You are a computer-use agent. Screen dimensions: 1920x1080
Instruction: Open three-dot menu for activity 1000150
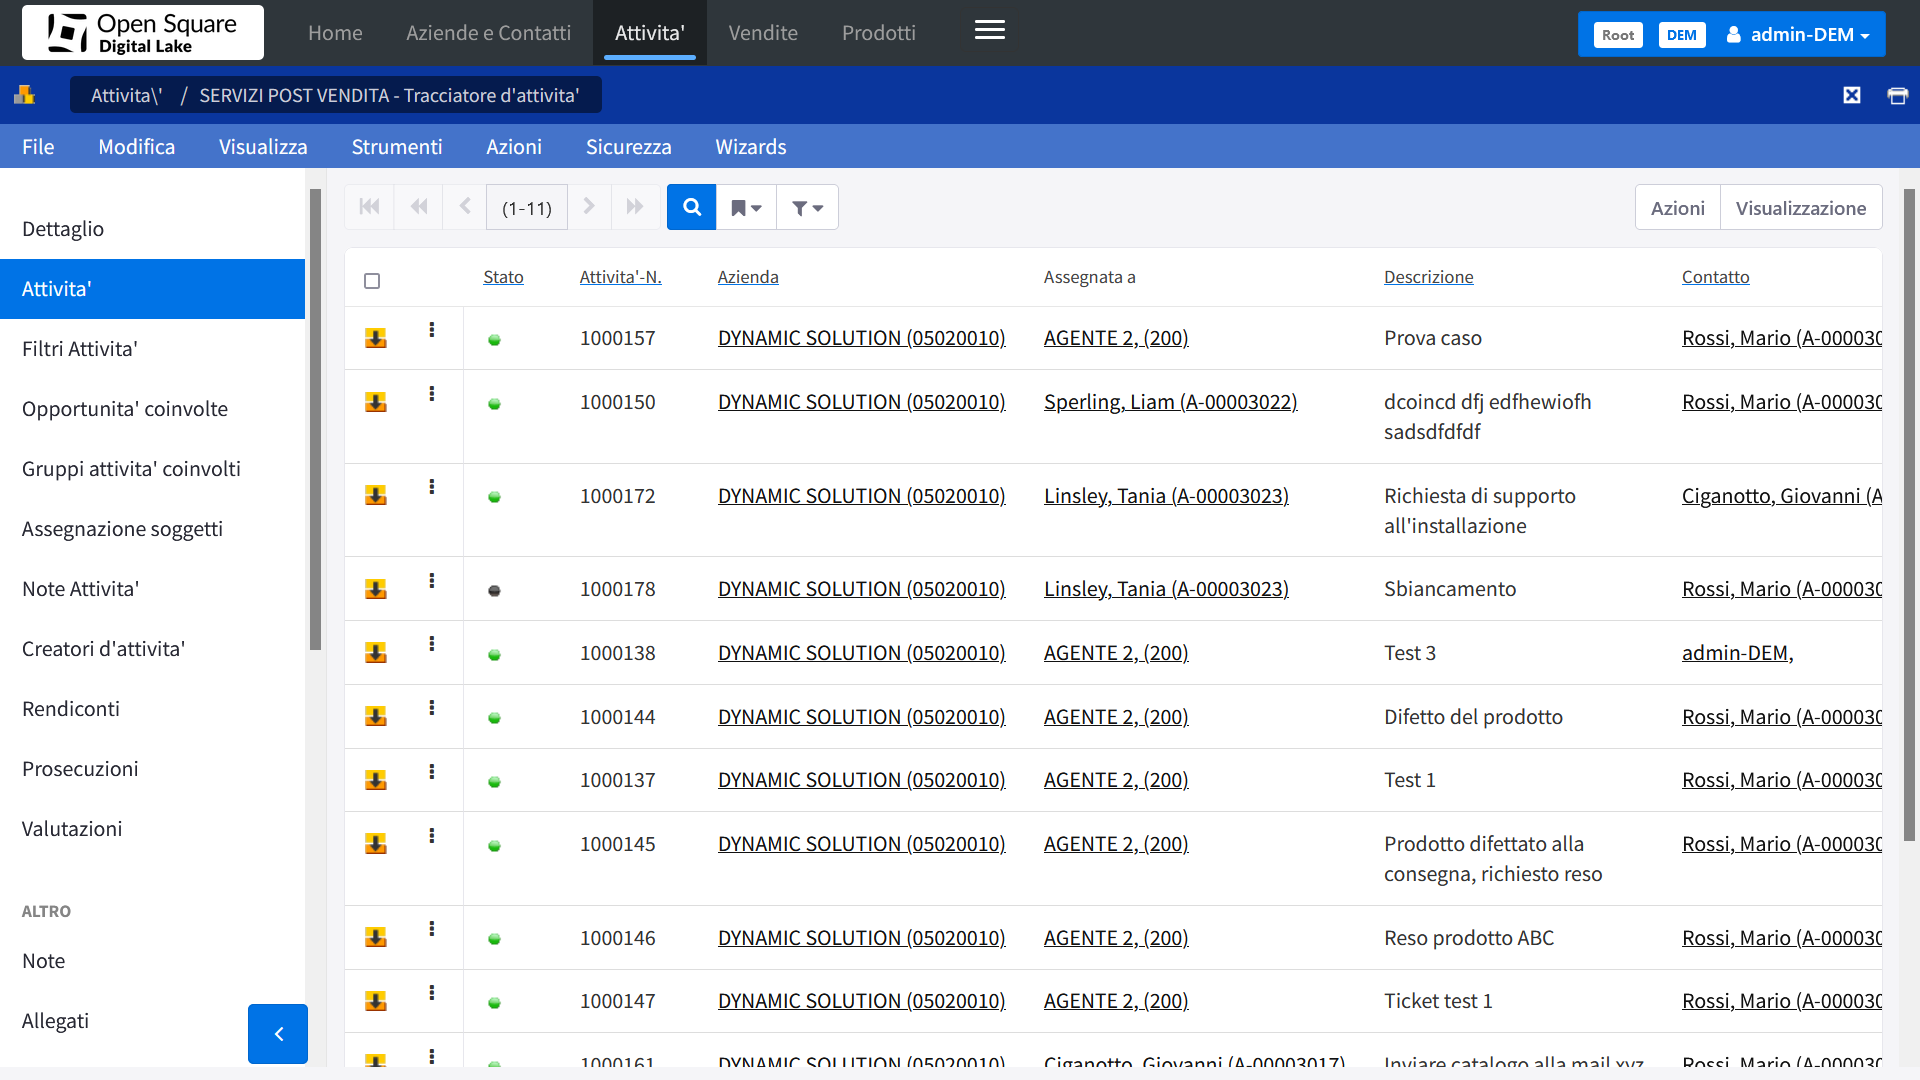click(432, 394)
